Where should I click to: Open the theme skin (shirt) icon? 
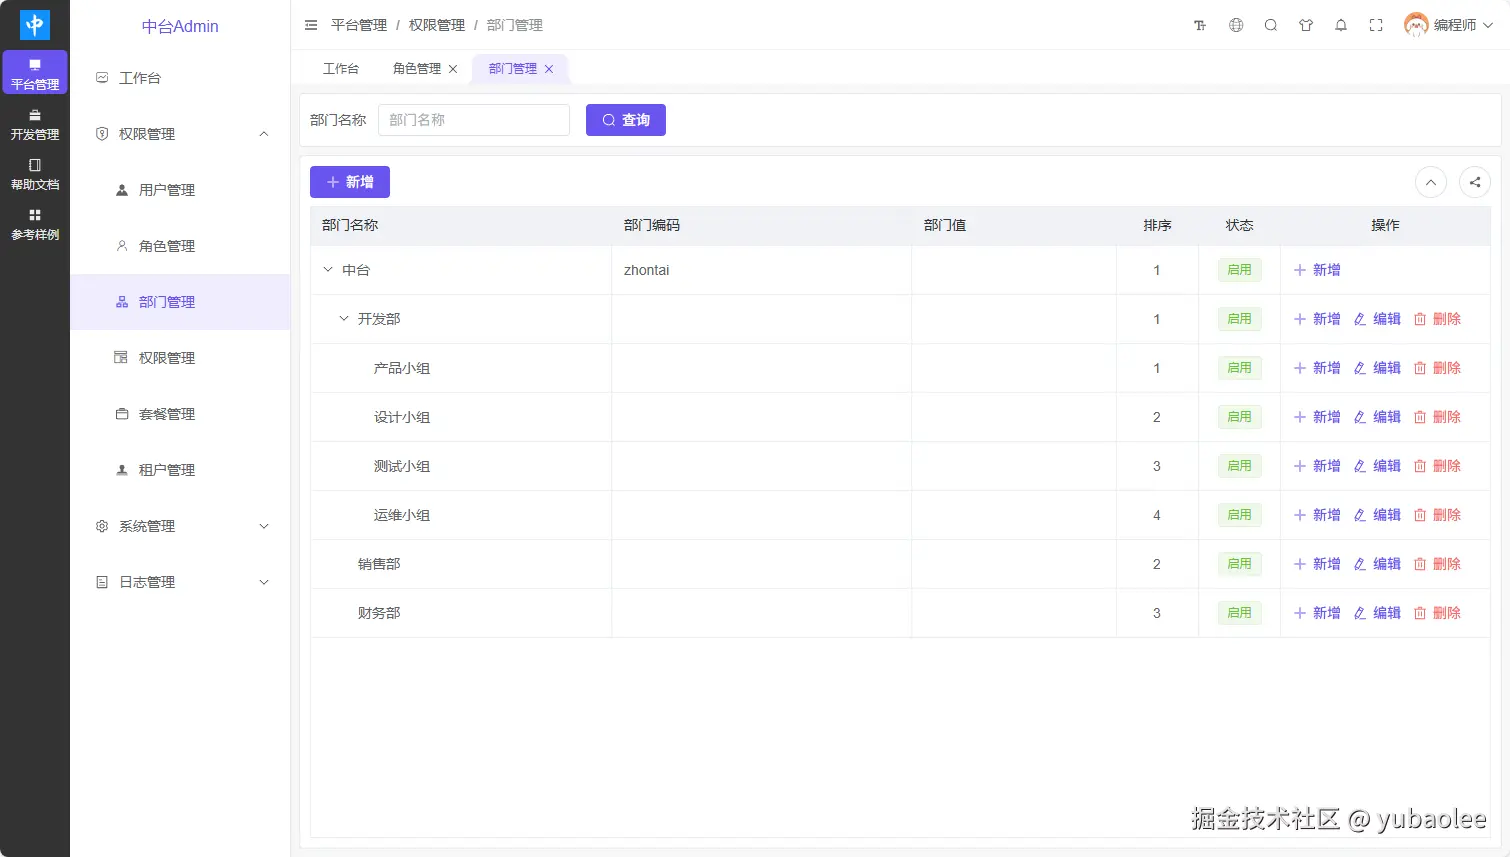tap(1306, 25)
